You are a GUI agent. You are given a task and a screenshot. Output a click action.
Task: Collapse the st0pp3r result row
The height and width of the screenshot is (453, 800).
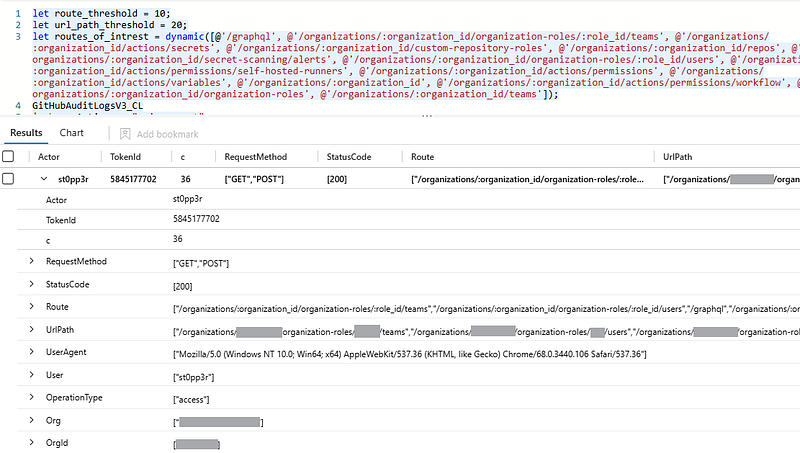[x=44, y=179]
